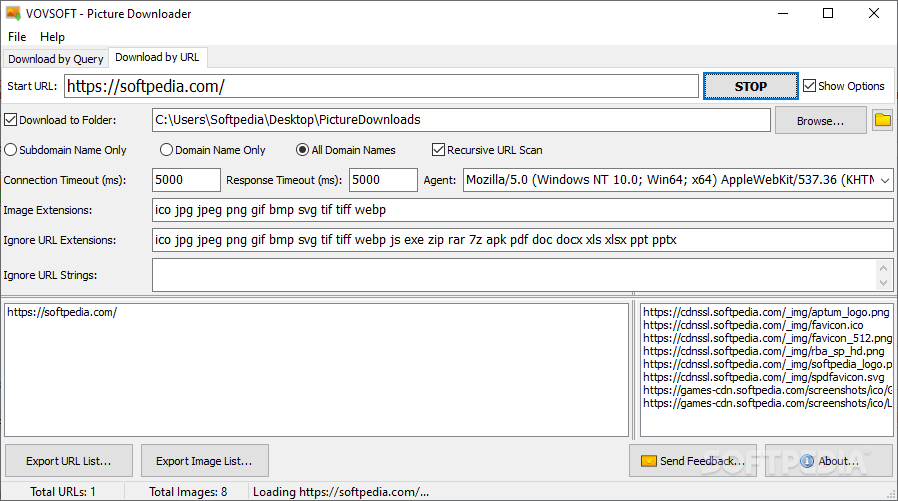Image resolution: width=898 pixels, height=501 pixels.
Task: Toggle the Show Options checkbox
Action: [x=809, y=86]
